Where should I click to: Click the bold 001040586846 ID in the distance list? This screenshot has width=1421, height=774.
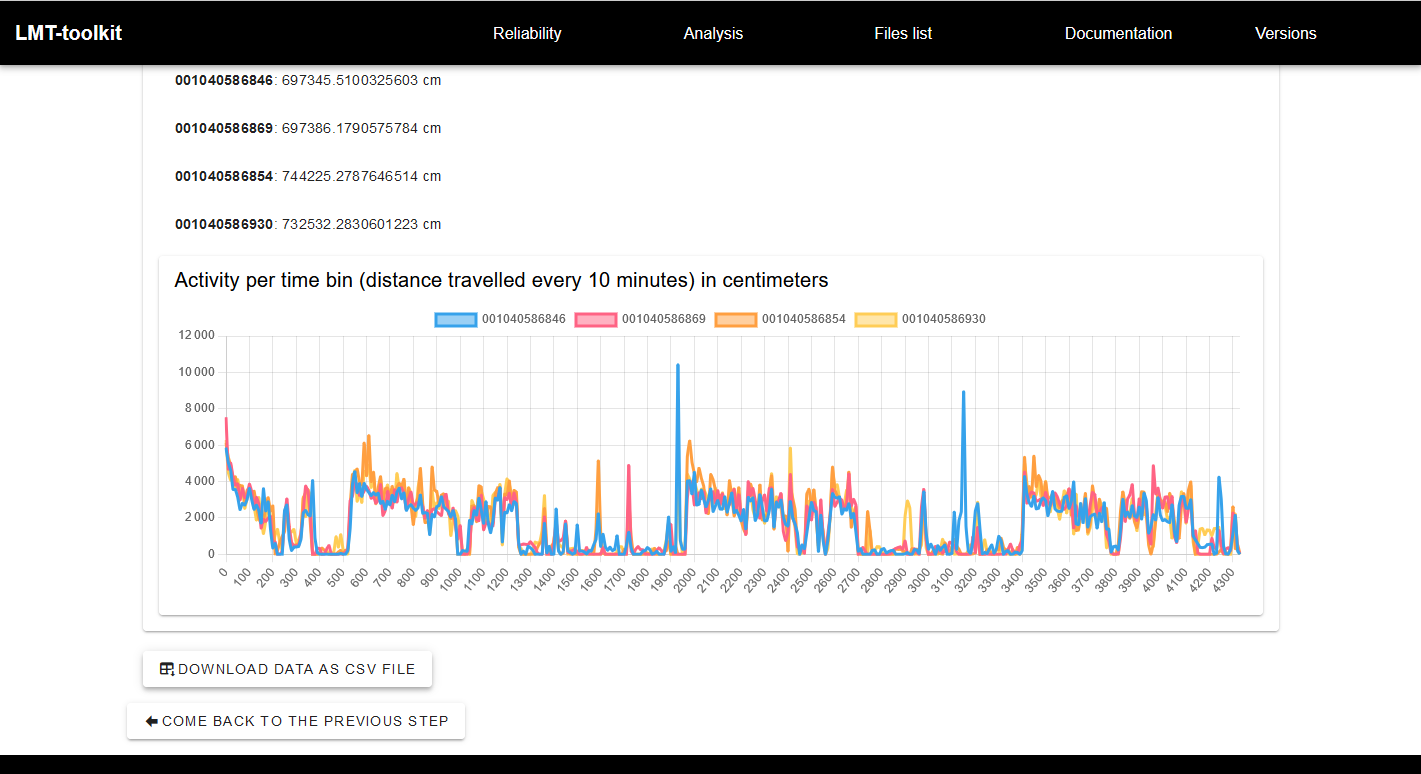point(224,80)
